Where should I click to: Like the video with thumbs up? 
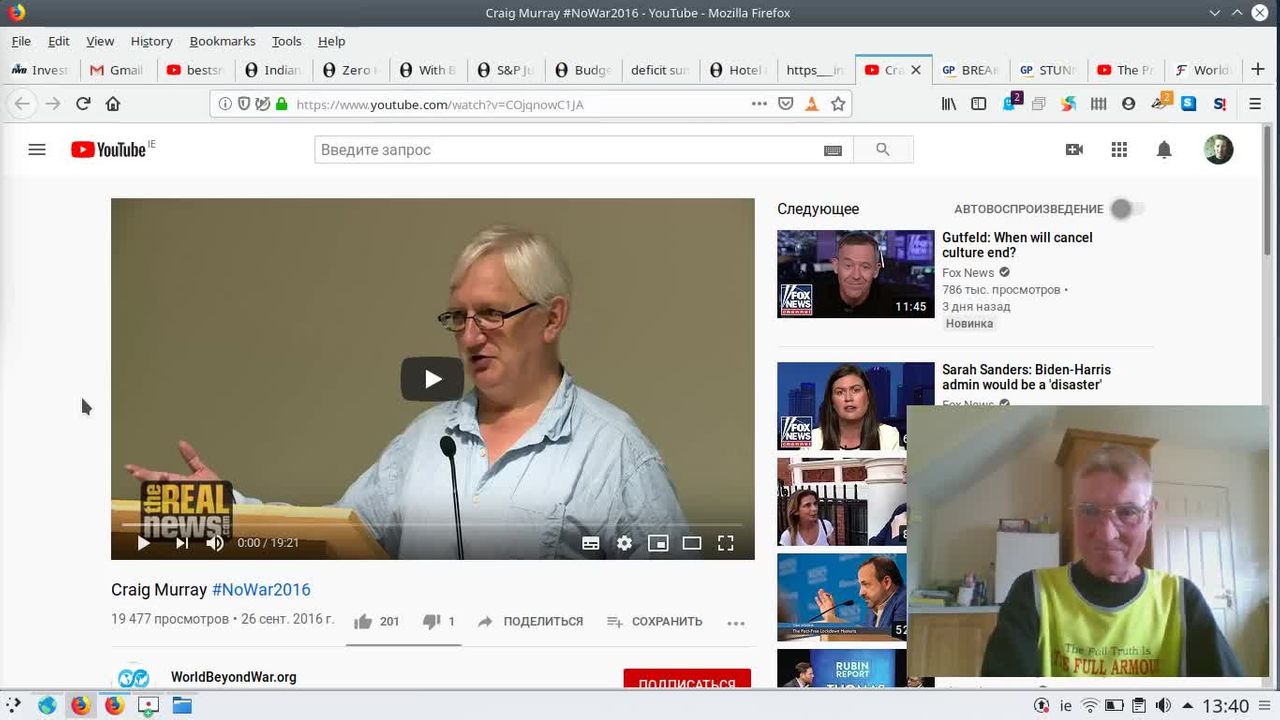tap(364, 621)
